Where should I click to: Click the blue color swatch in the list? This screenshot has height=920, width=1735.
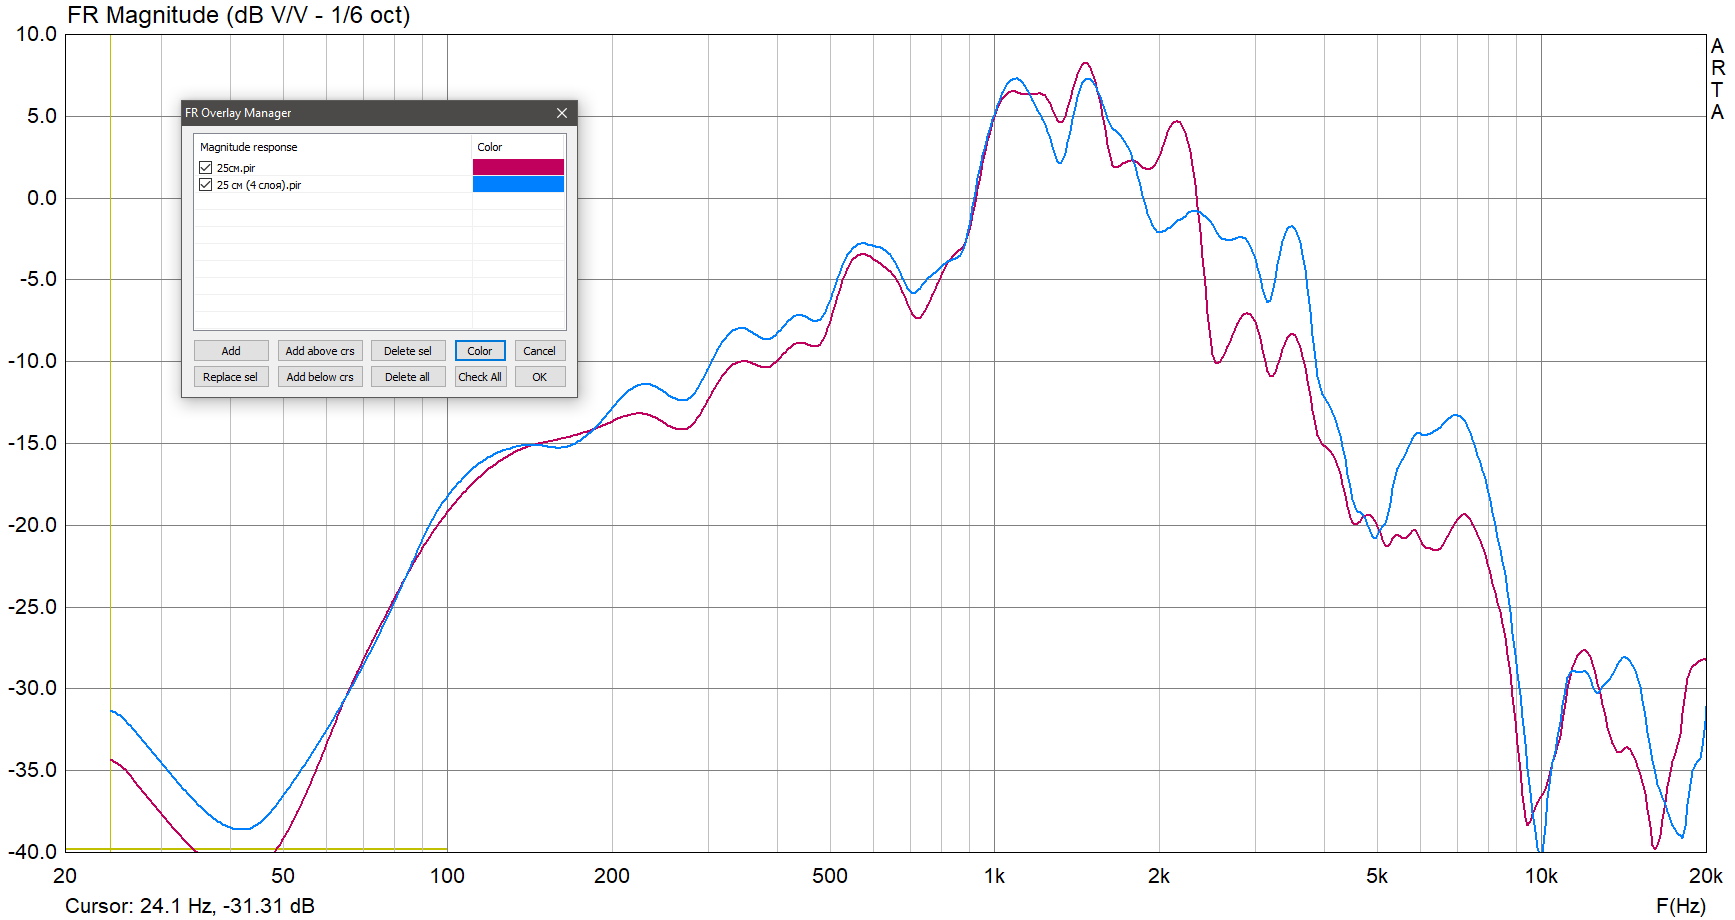click(518, 184)
